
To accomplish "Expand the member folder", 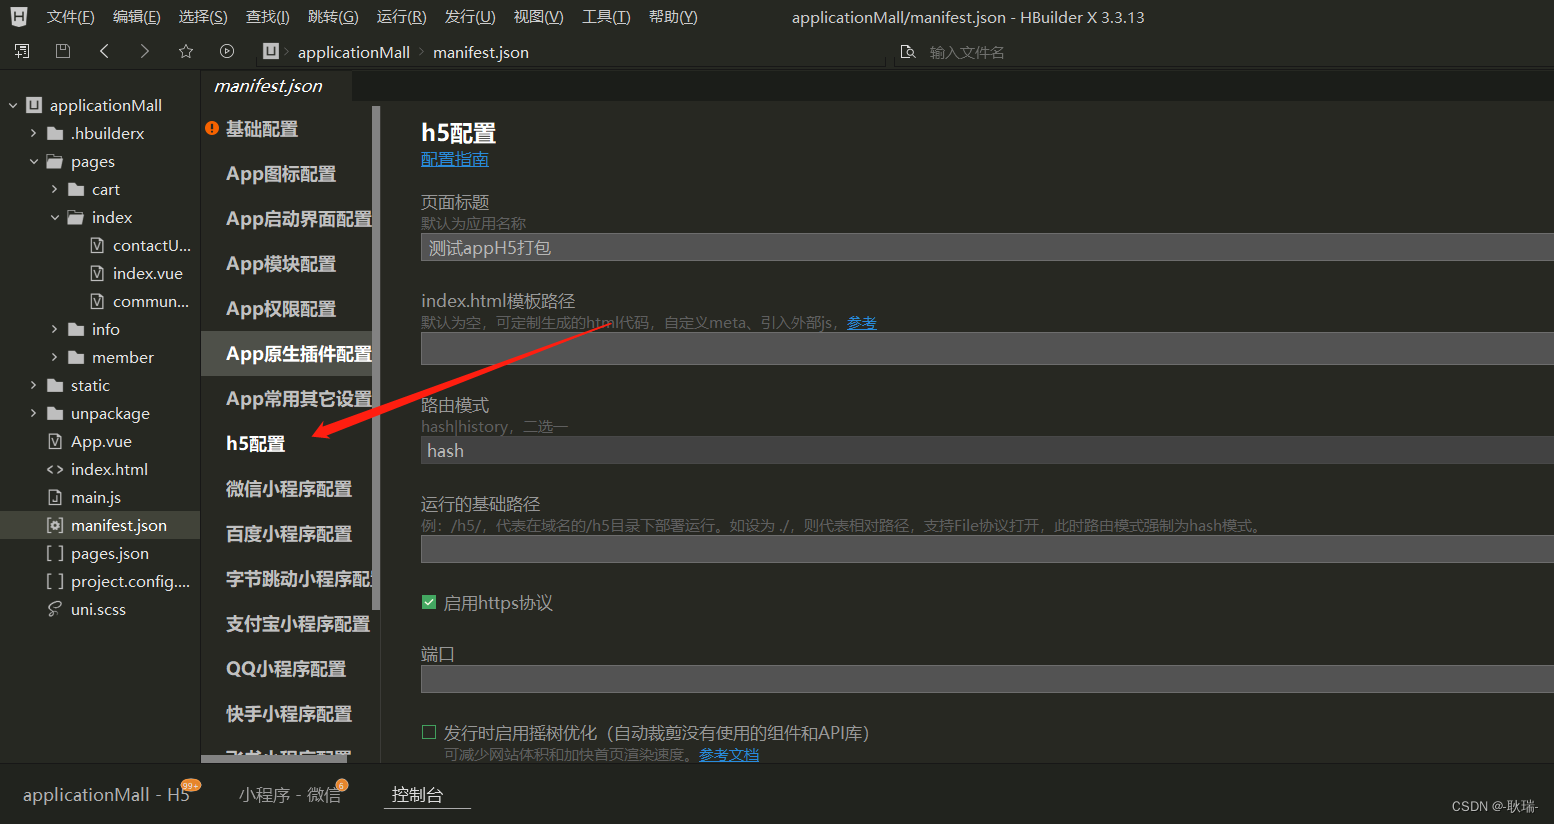I will click(54, 357).
